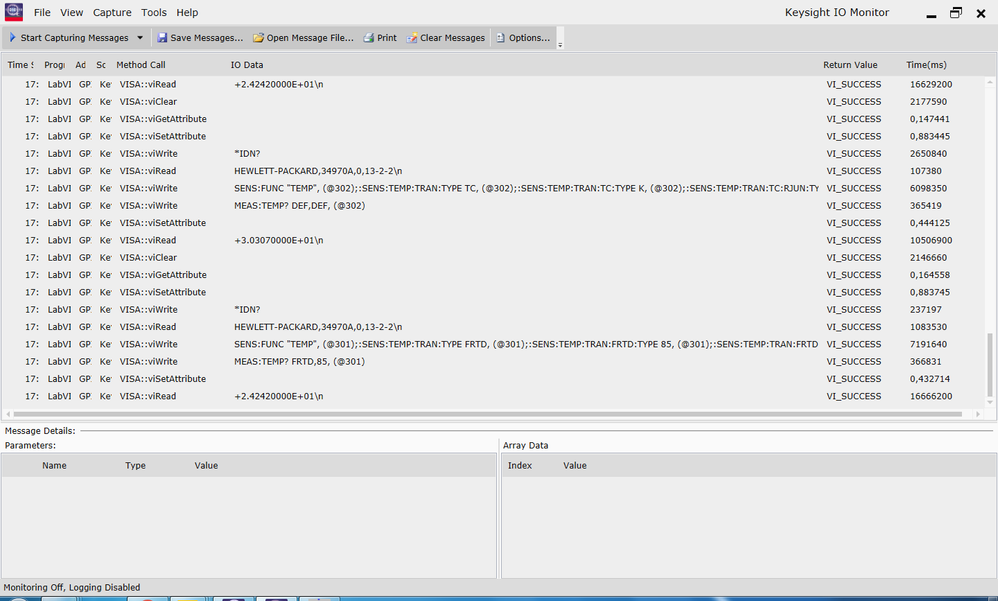
Task: Select SENS:FUNC "TEMP" (@301) viWrite row
Action: [x=494, y=344]
